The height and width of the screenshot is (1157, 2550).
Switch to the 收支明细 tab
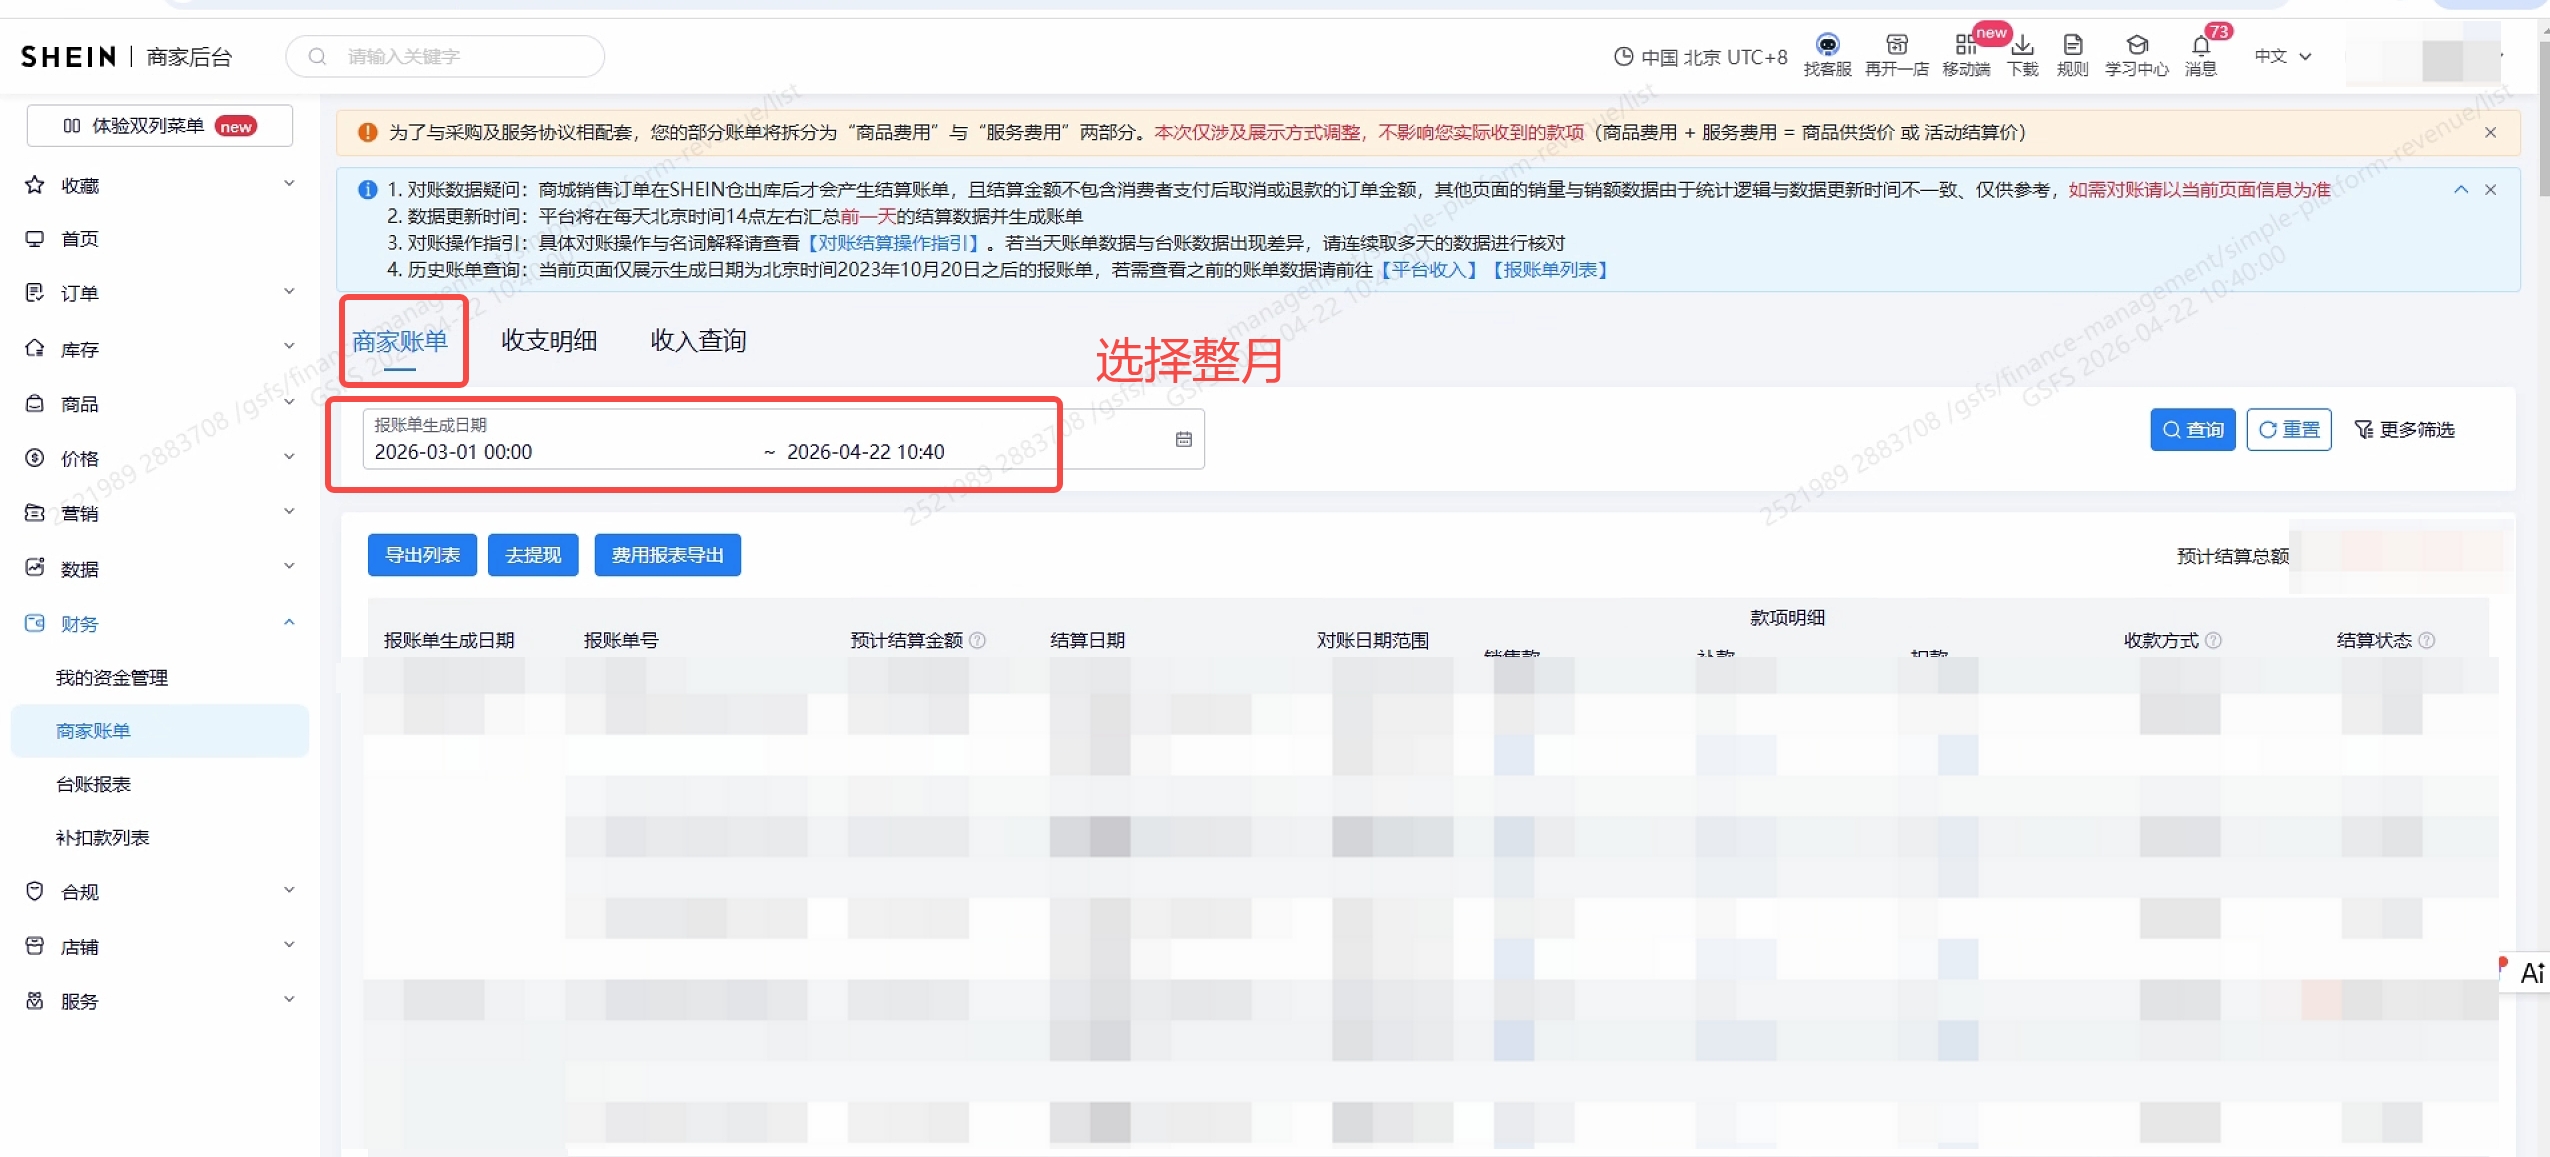[549, 341]
